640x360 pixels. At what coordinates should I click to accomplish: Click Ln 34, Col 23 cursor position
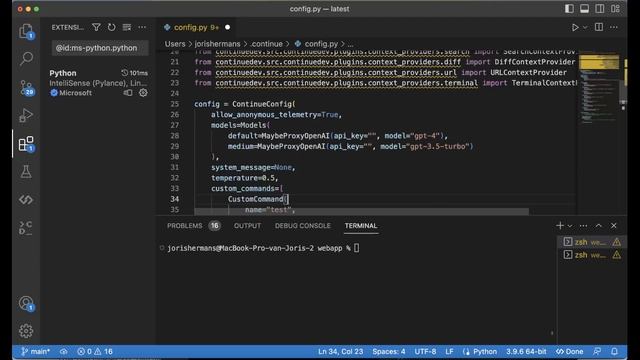(x=340, y=351)
